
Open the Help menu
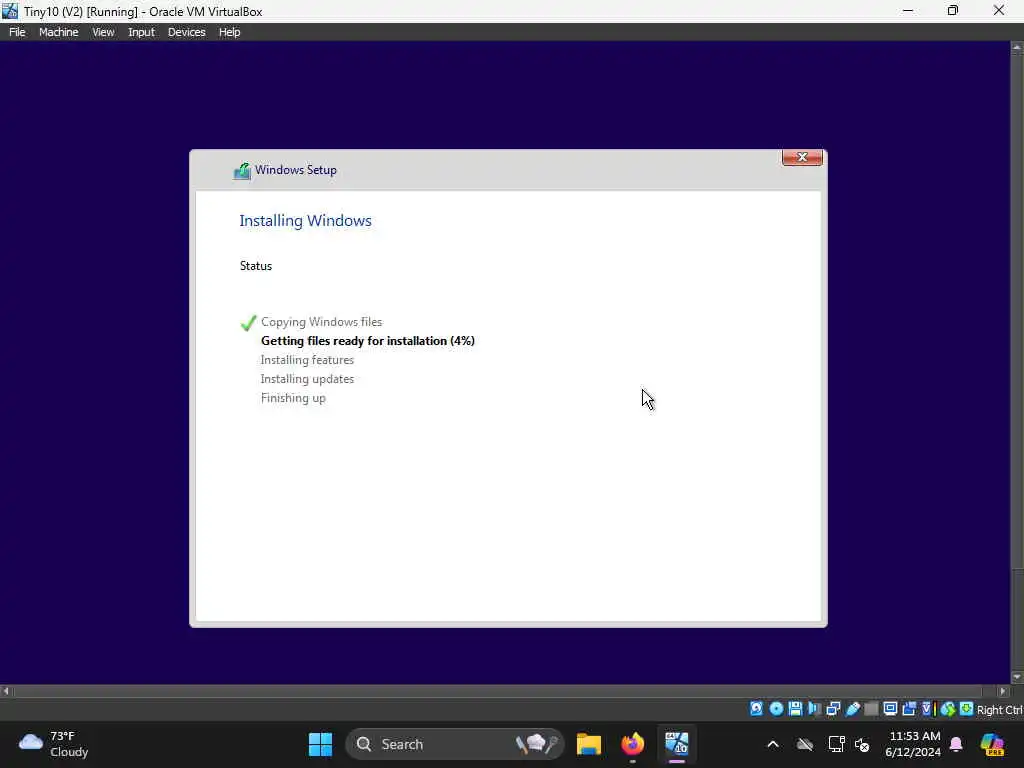coord(229,32)
